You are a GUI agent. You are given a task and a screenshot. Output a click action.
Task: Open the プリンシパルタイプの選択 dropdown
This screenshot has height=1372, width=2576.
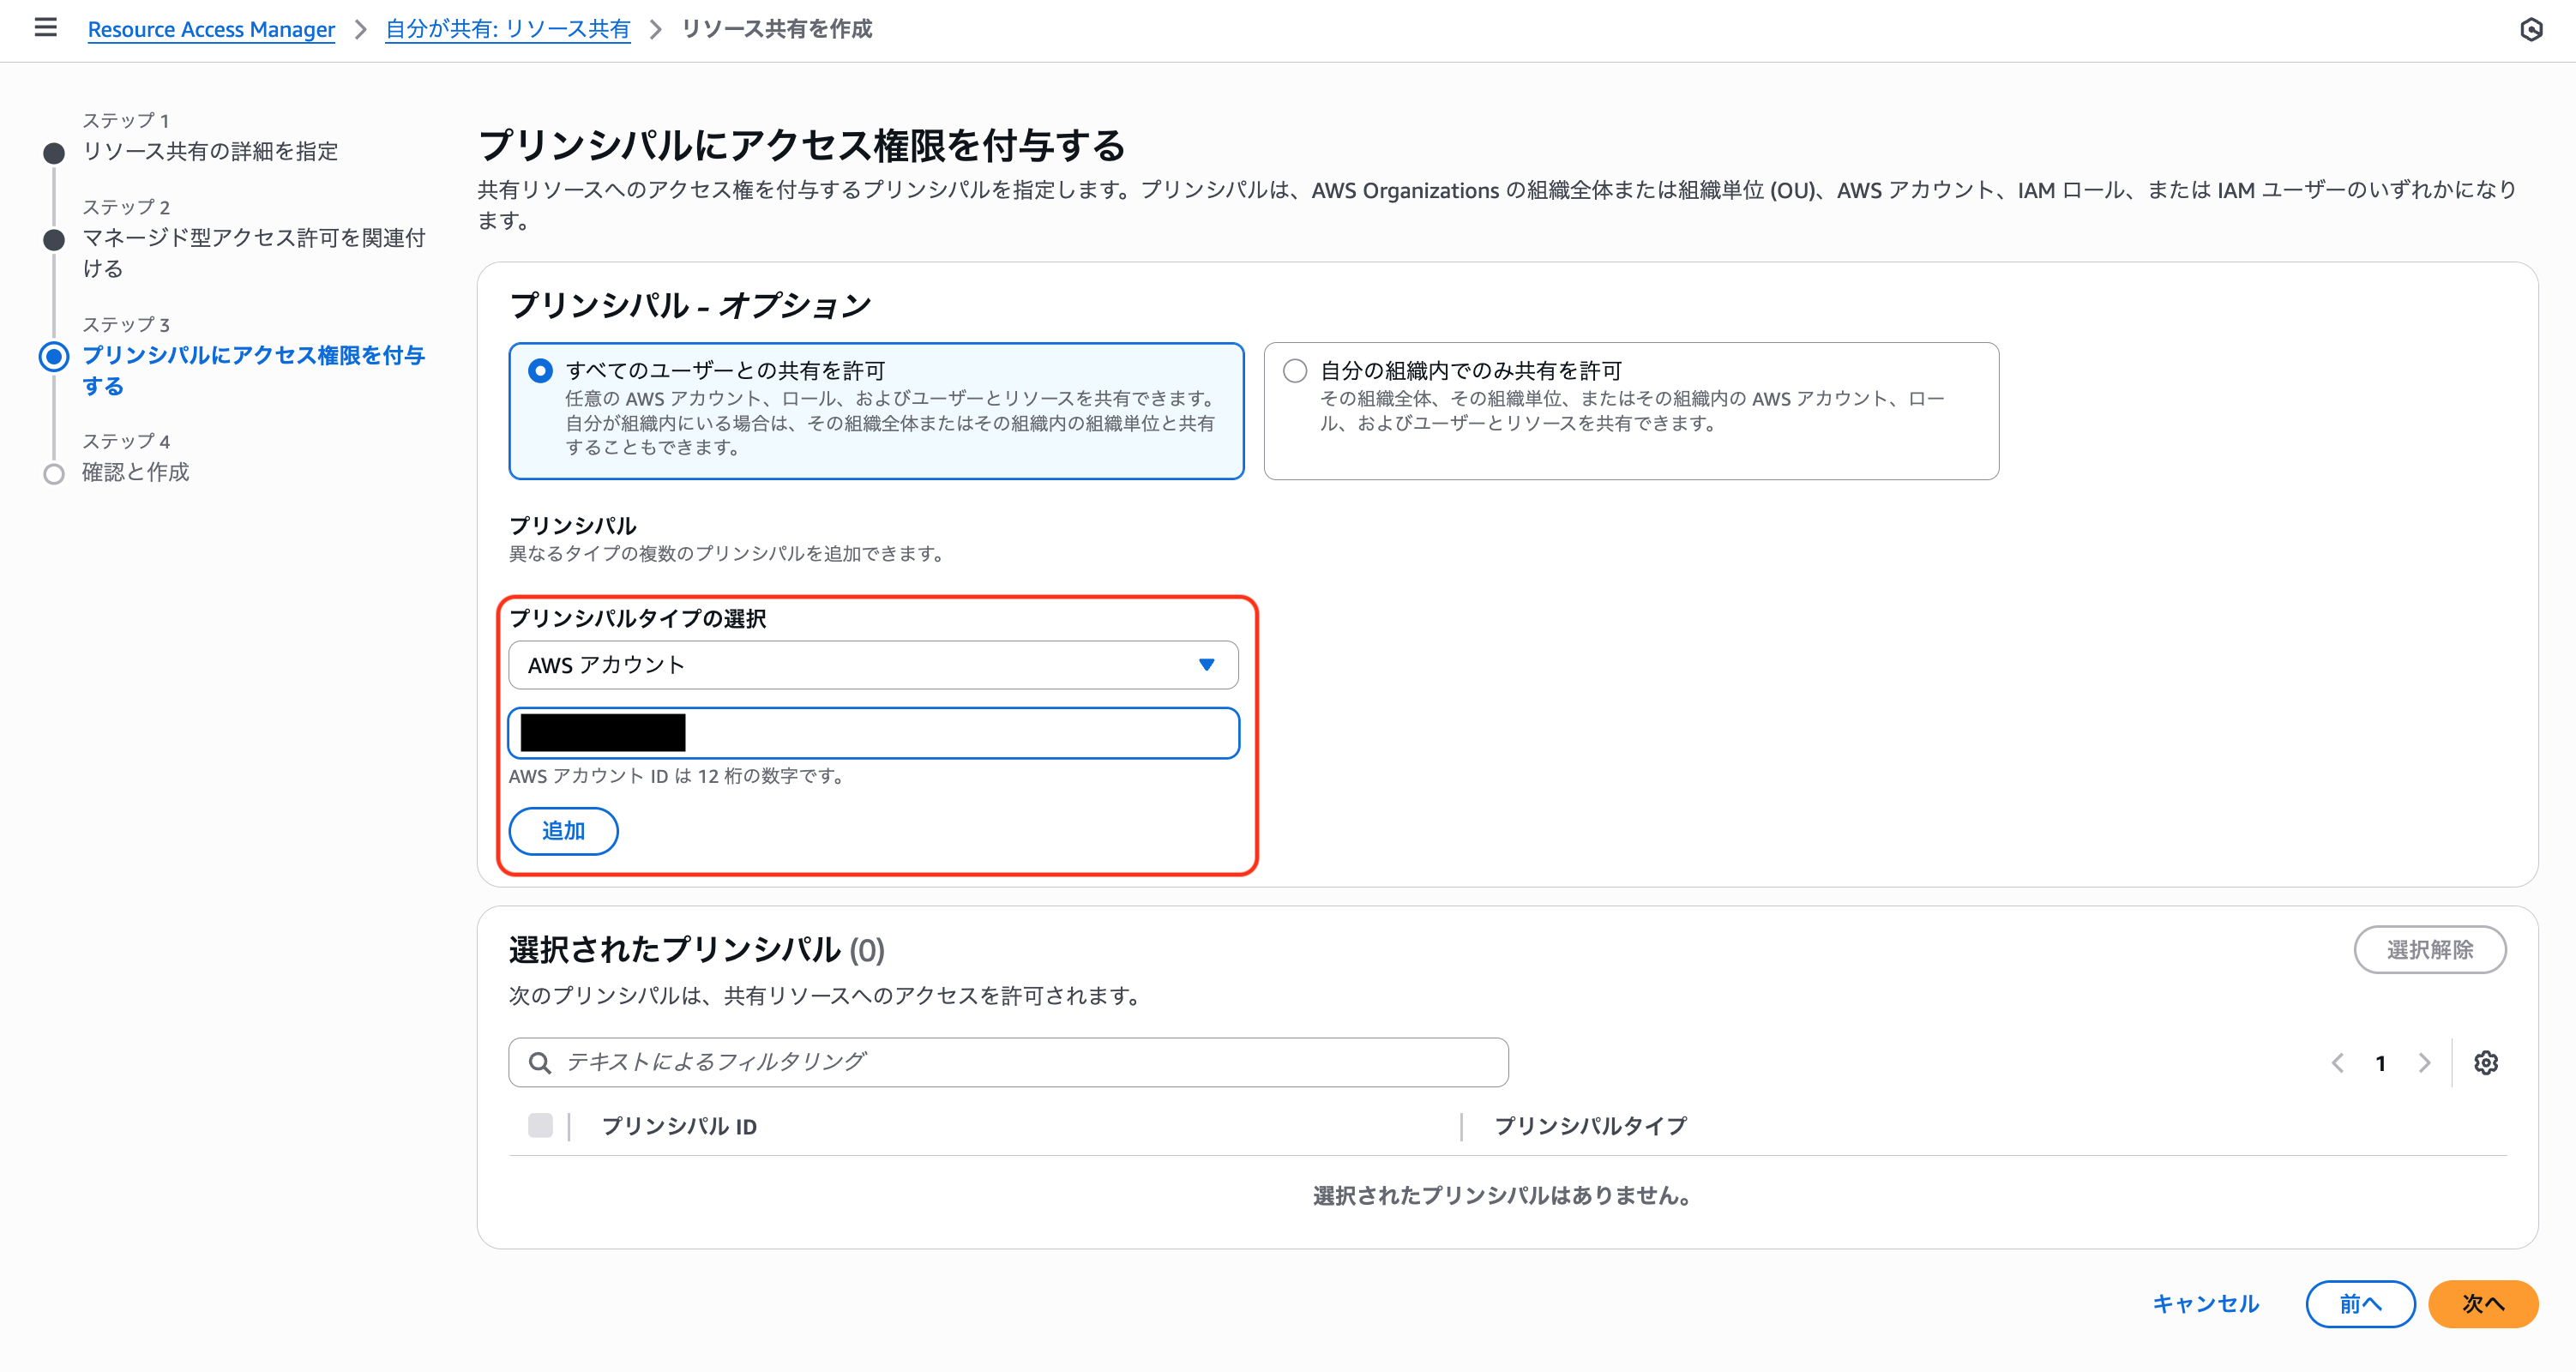tap(872, 664)
